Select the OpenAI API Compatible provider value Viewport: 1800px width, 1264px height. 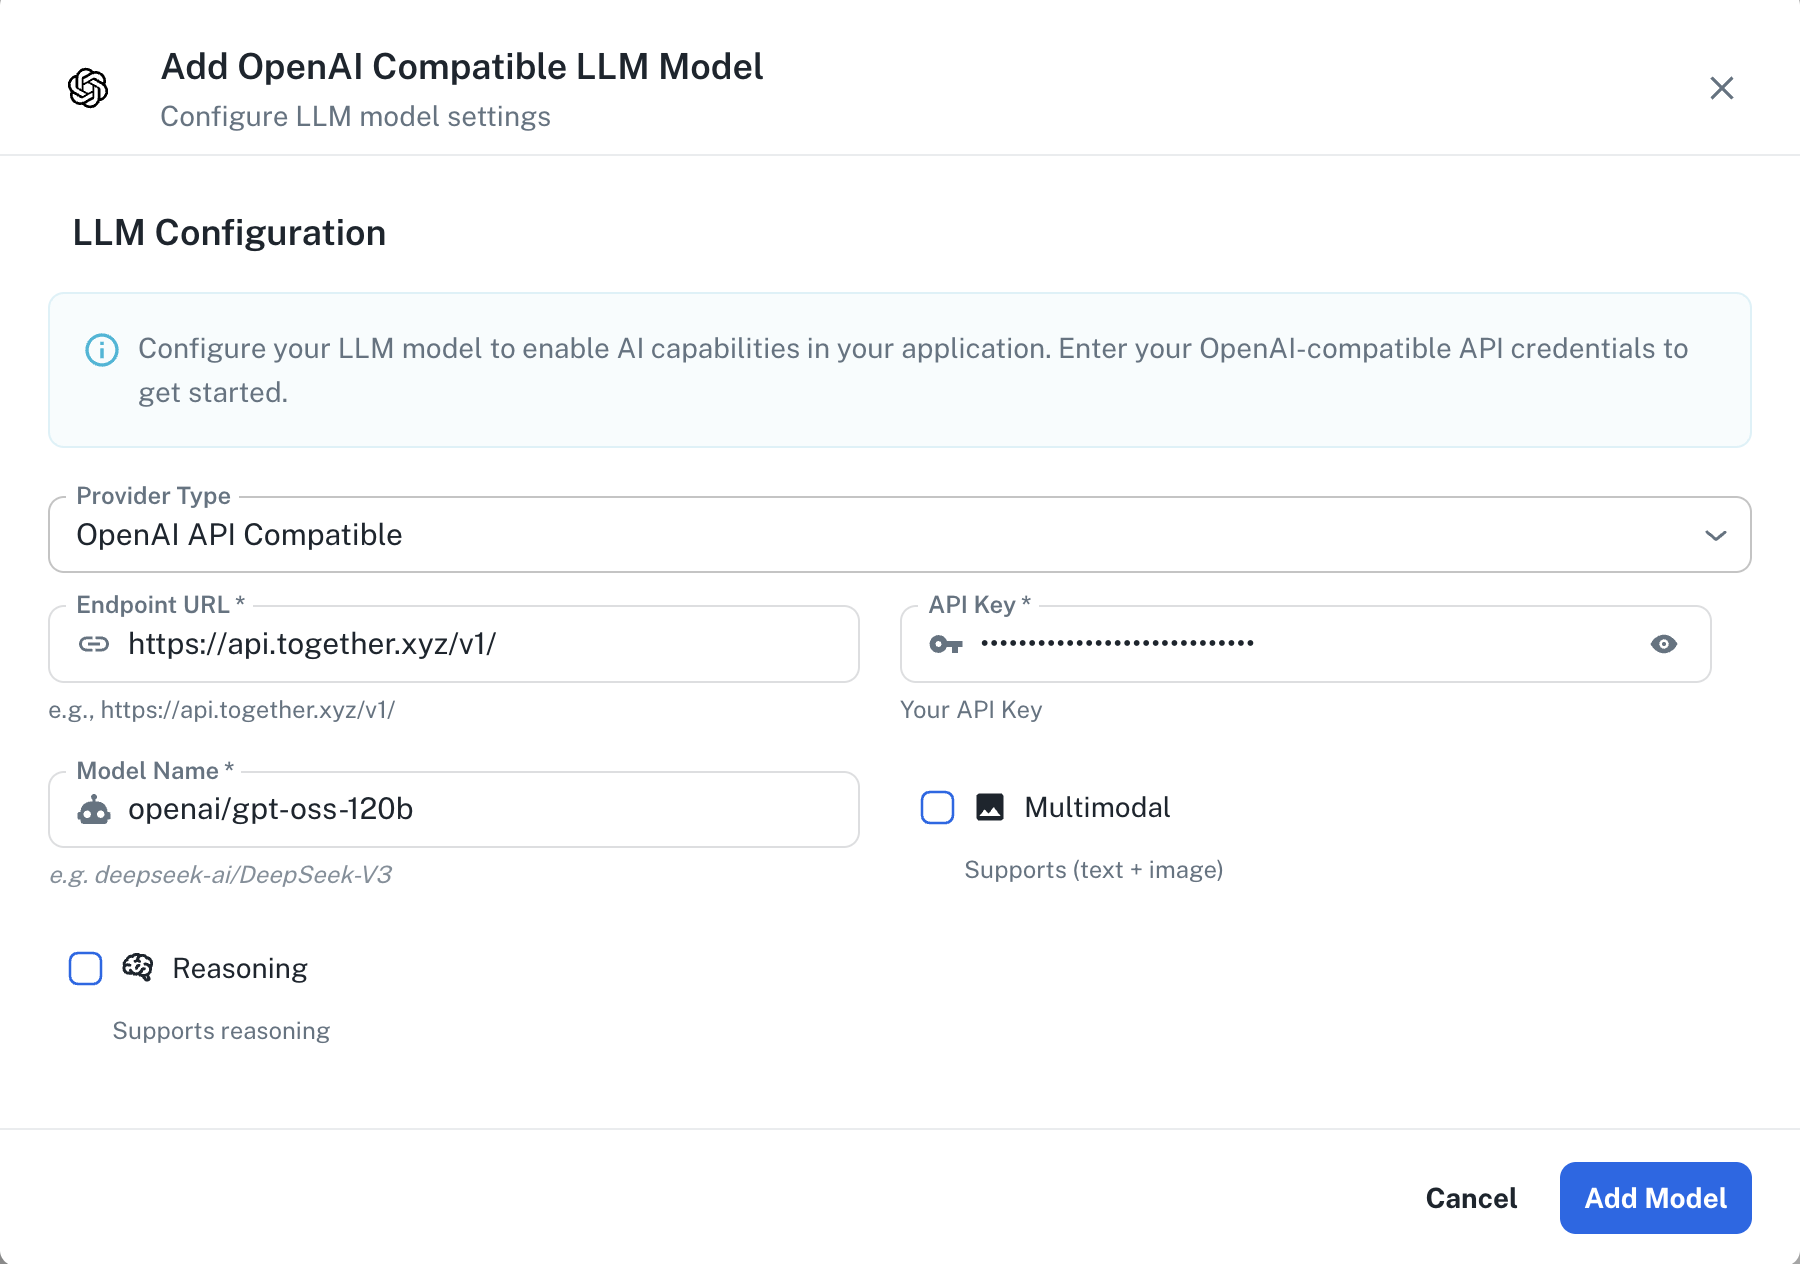point(239,534)
